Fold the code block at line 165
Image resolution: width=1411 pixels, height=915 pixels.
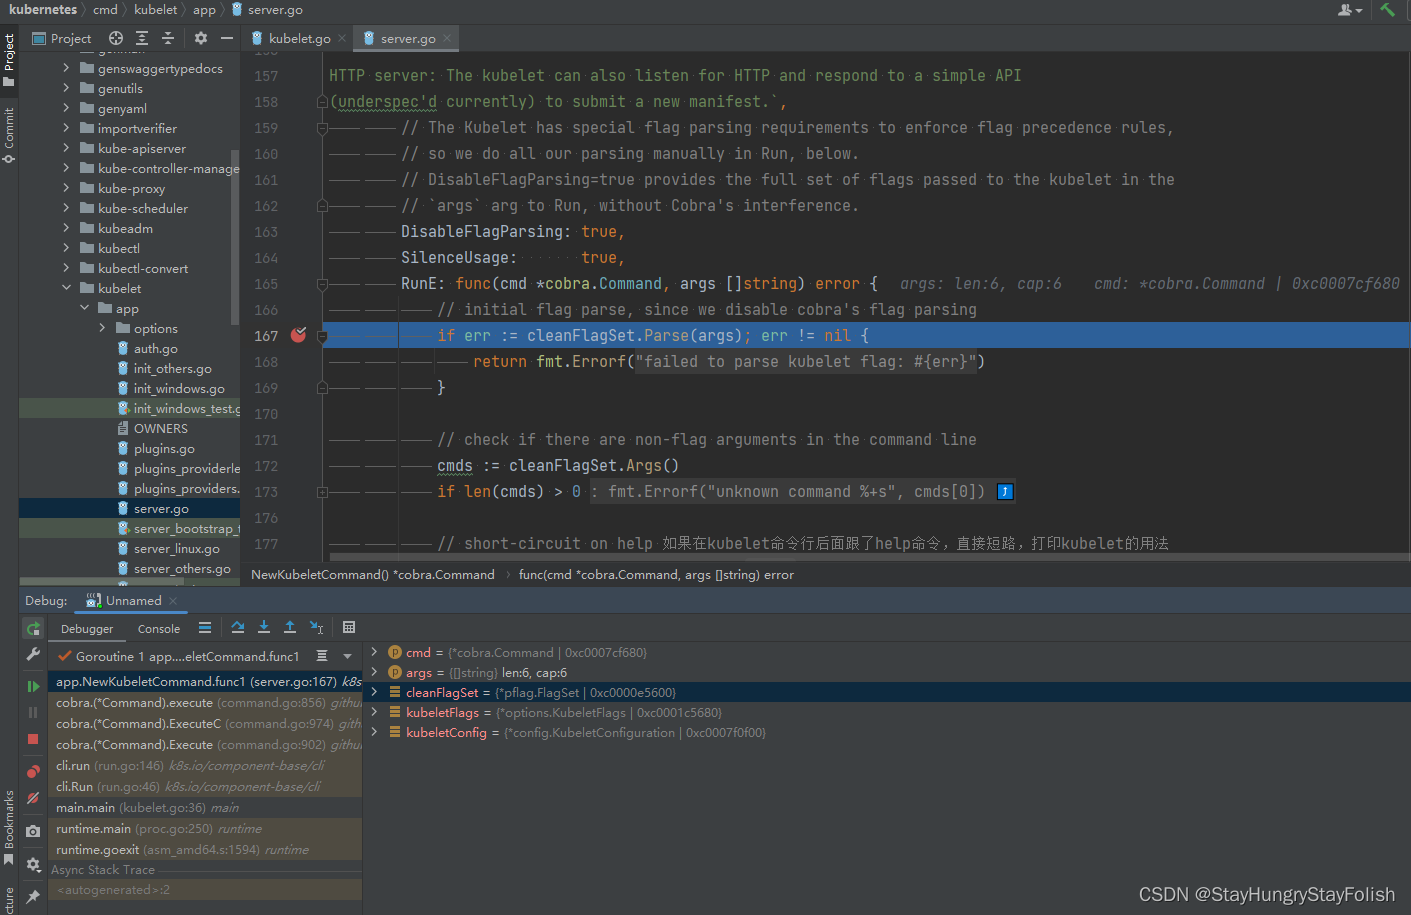point(322,284)
